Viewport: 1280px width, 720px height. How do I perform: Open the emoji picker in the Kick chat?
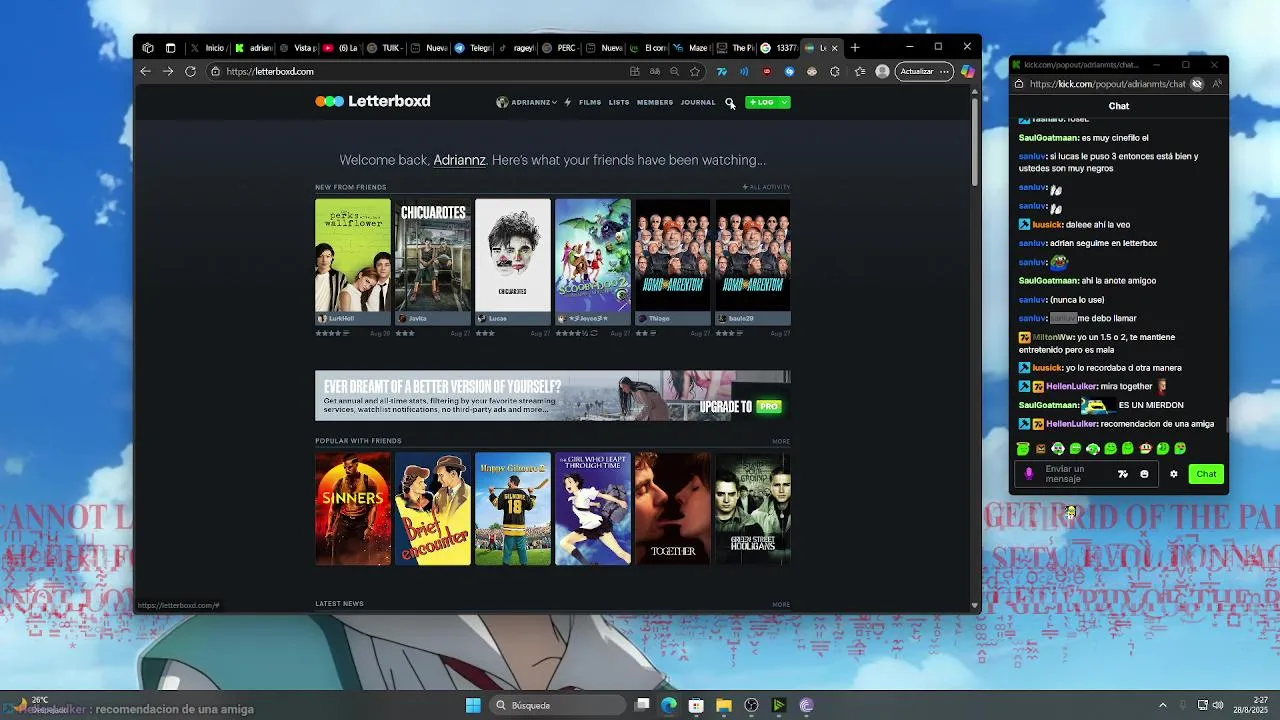click(1145, 474)
